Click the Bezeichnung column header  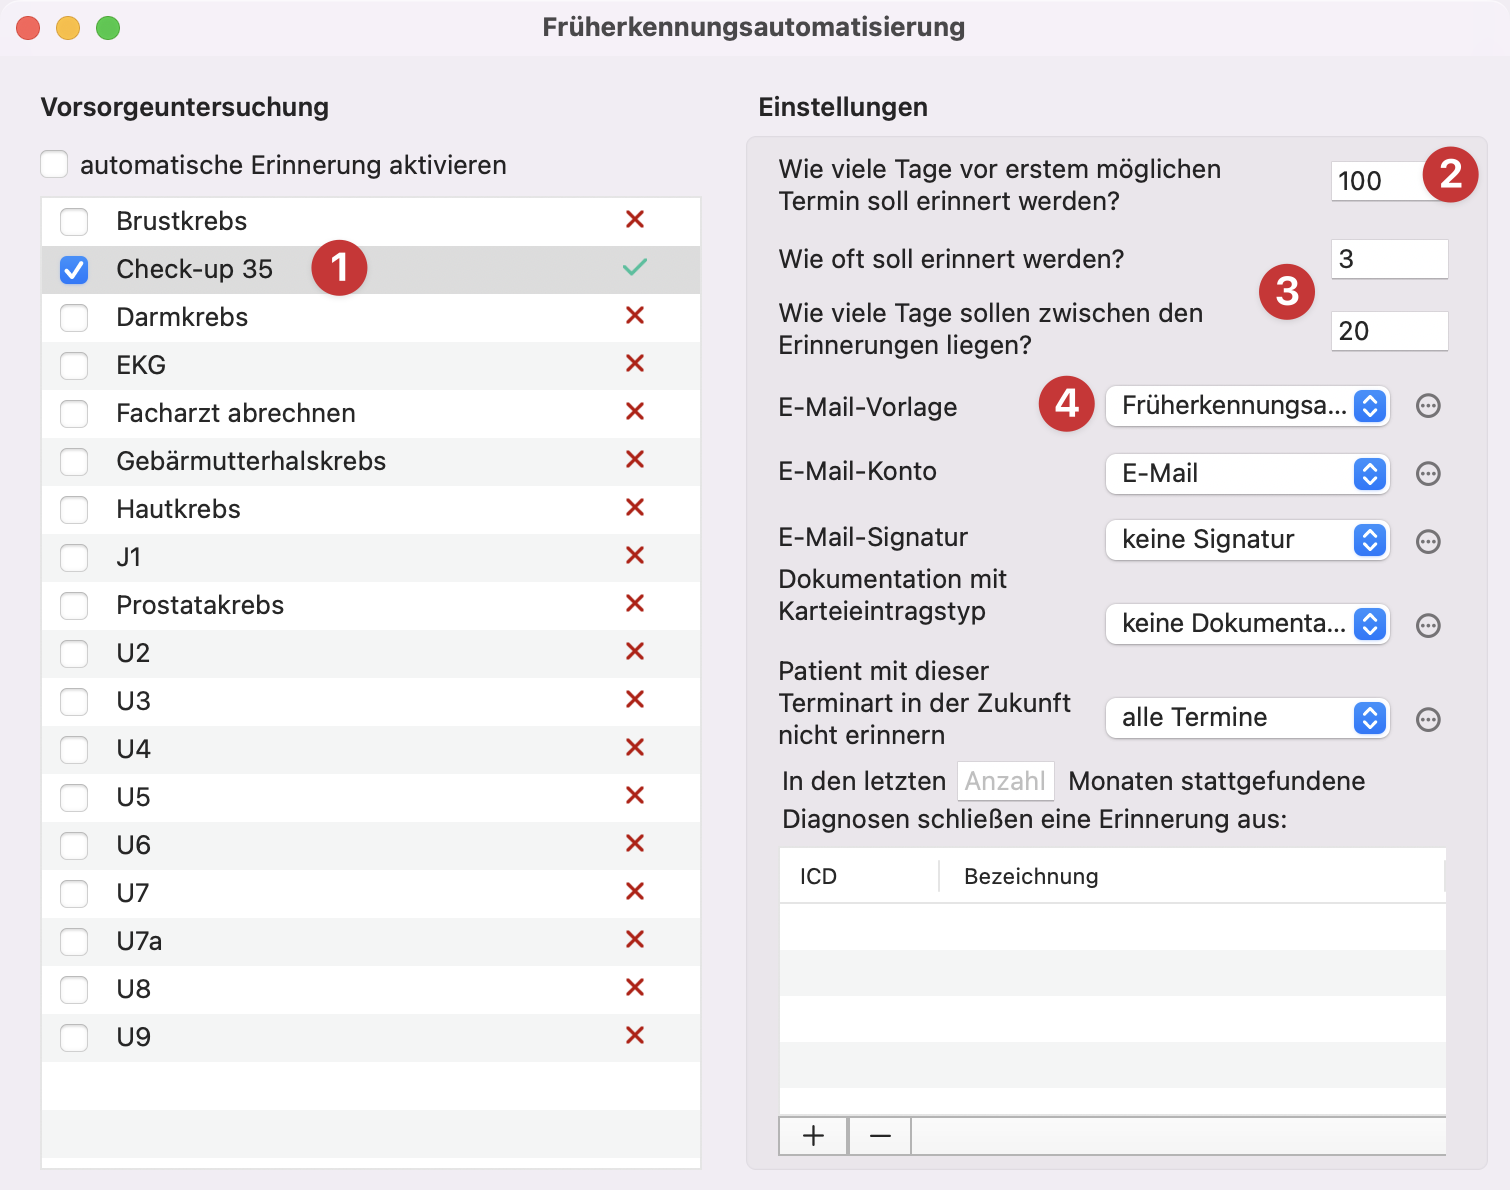[x=1192, y=876]
